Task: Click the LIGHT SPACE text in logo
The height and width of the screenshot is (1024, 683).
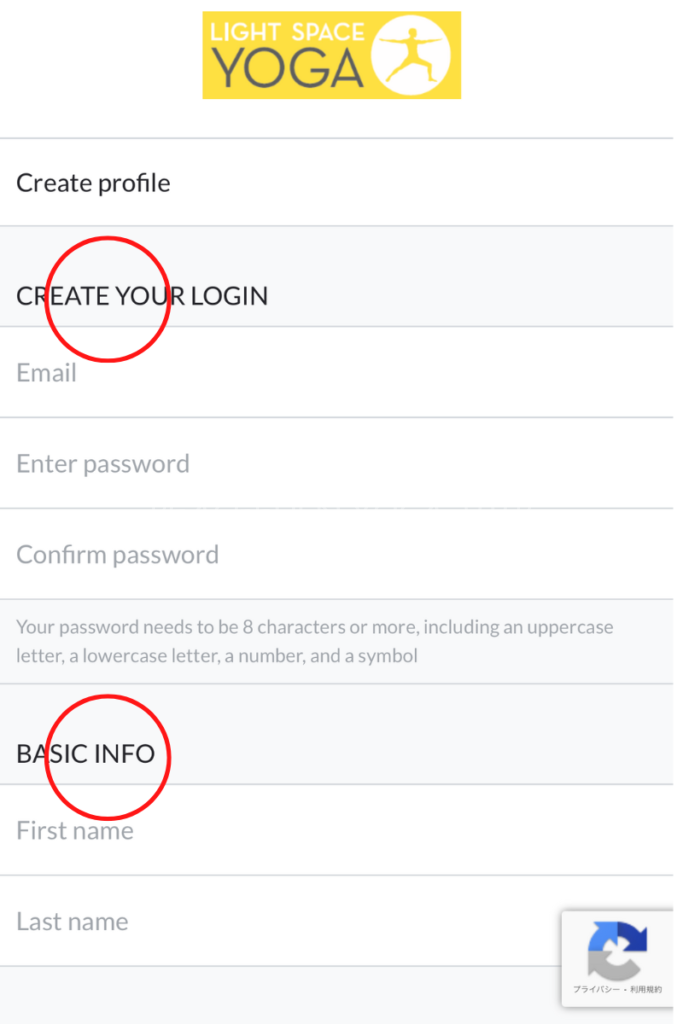Action: pyautogui.click(x=286, y=33)
